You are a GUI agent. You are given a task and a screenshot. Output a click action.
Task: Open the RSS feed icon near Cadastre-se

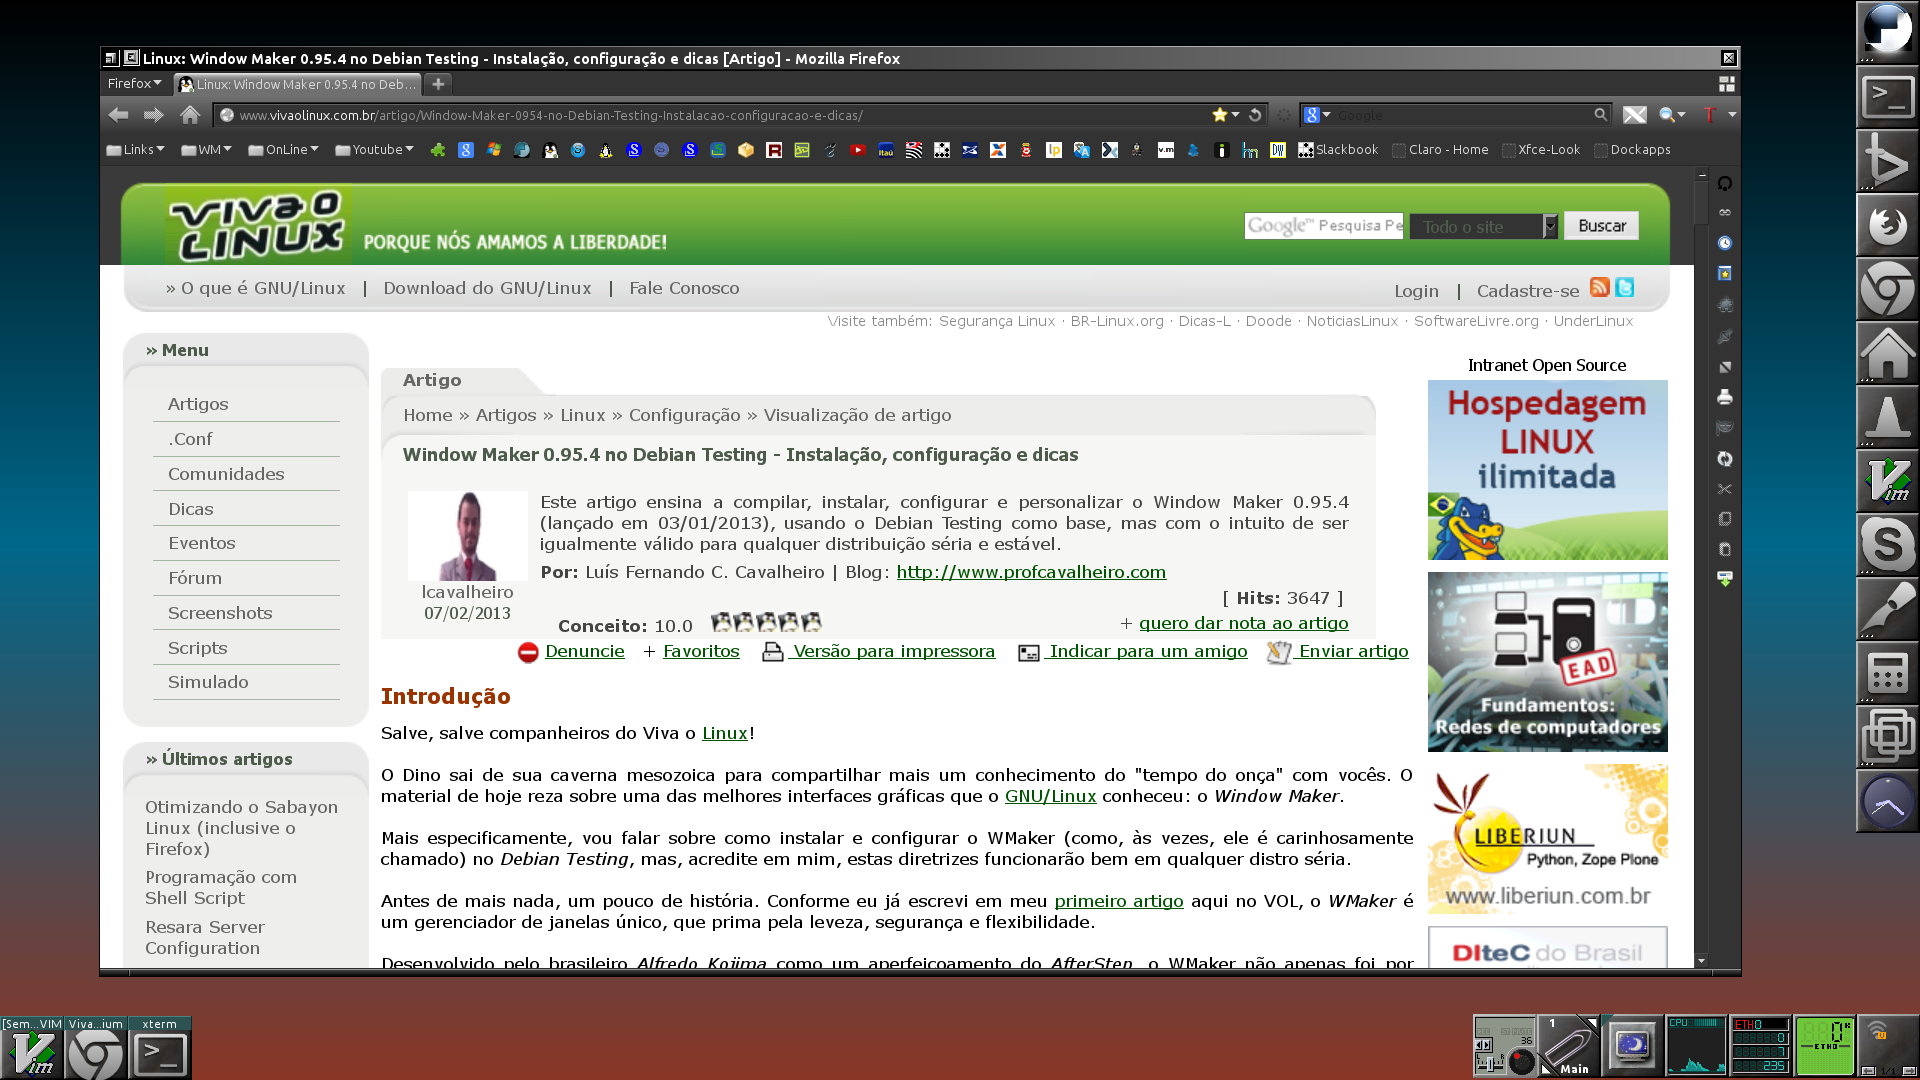1600,287
